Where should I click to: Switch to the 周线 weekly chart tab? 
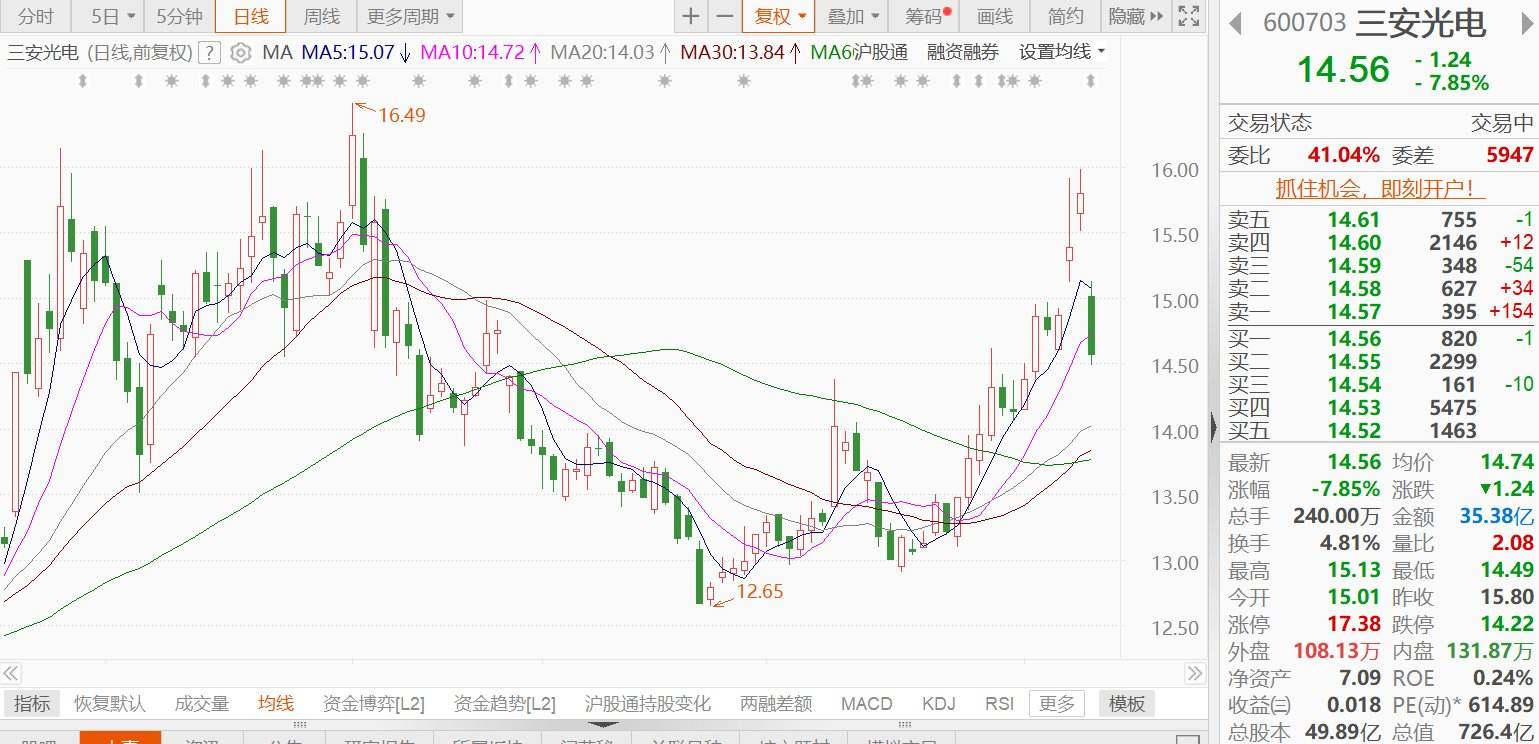point(321,16)
